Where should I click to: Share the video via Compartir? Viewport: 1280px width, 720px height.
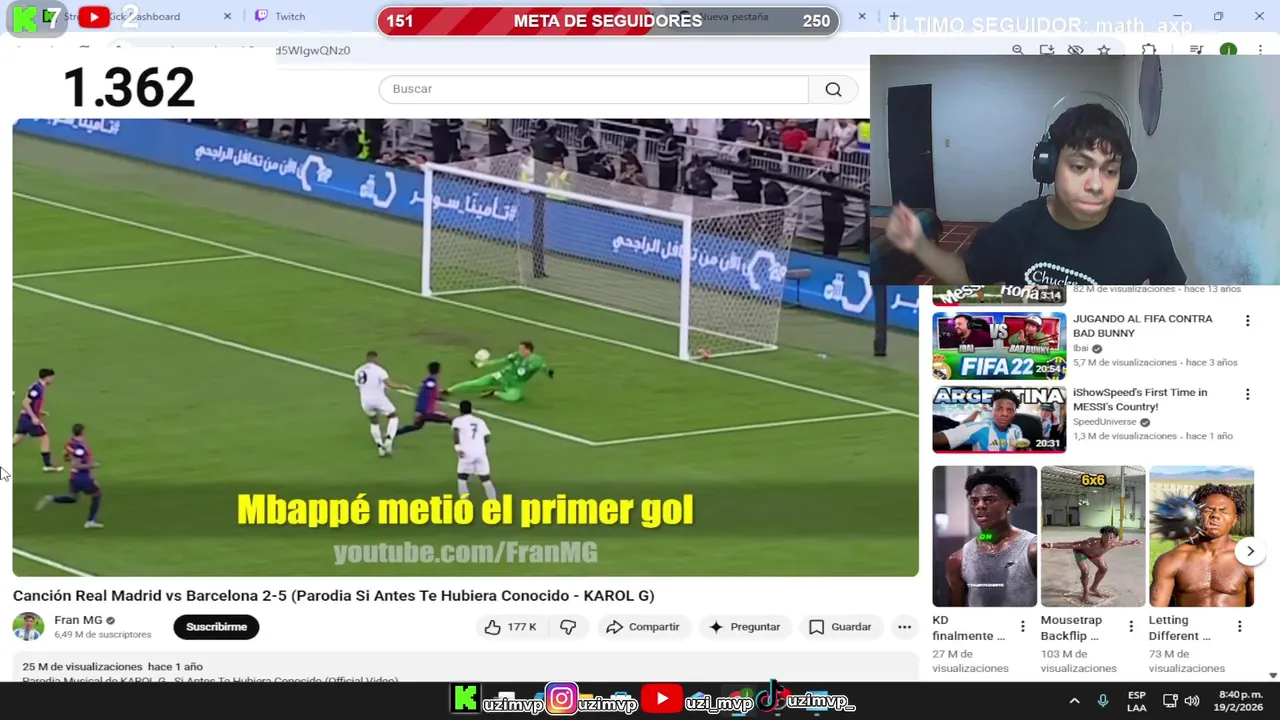[x=643, y=627]
